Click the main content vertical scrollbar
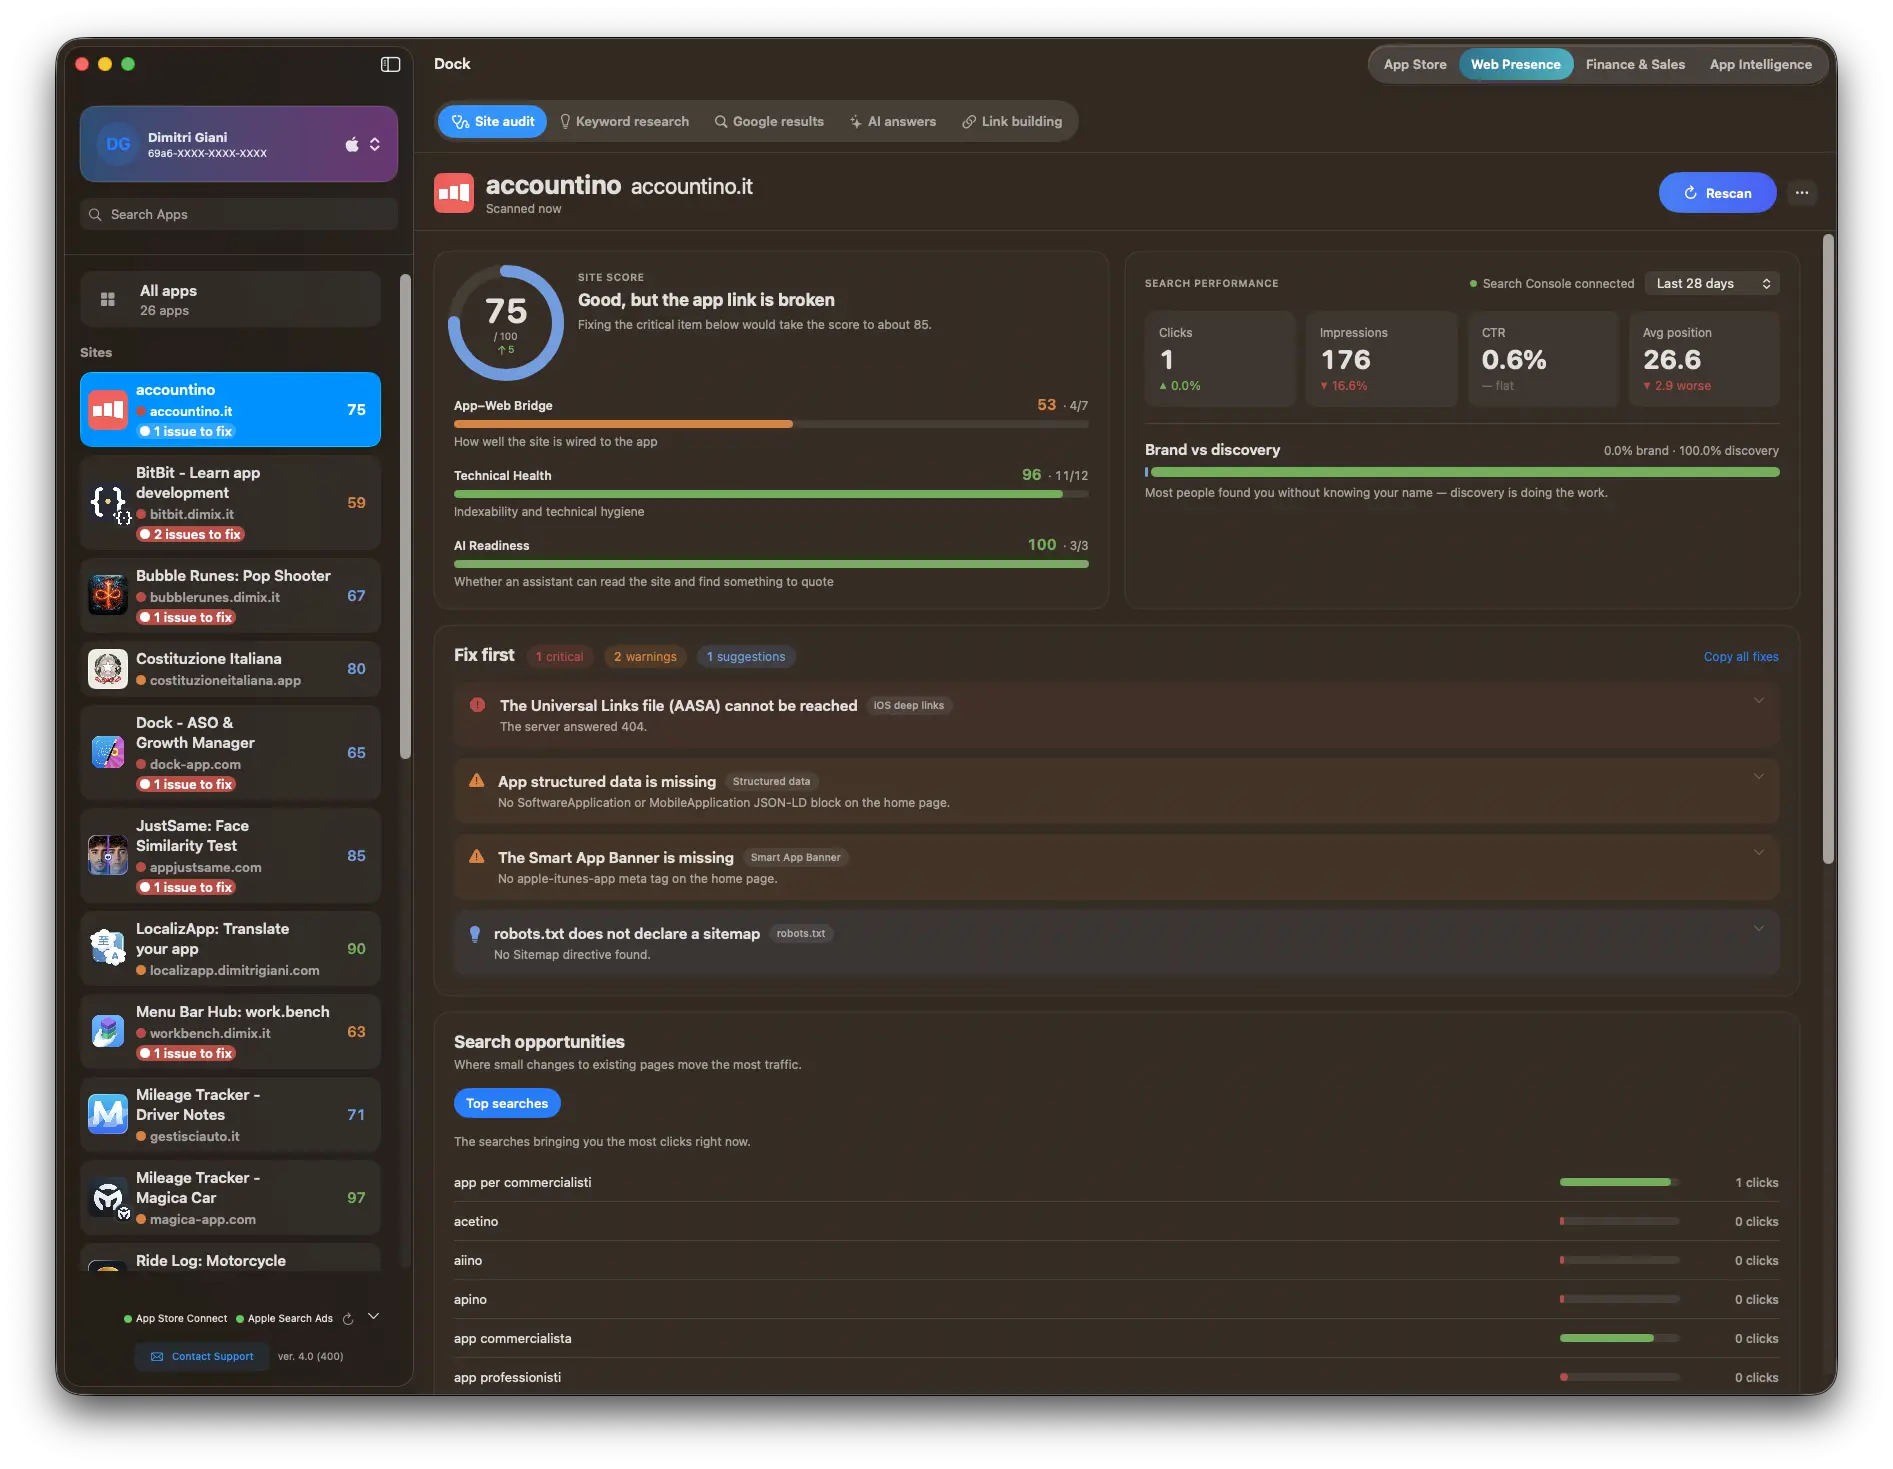 pos(1828,549)
